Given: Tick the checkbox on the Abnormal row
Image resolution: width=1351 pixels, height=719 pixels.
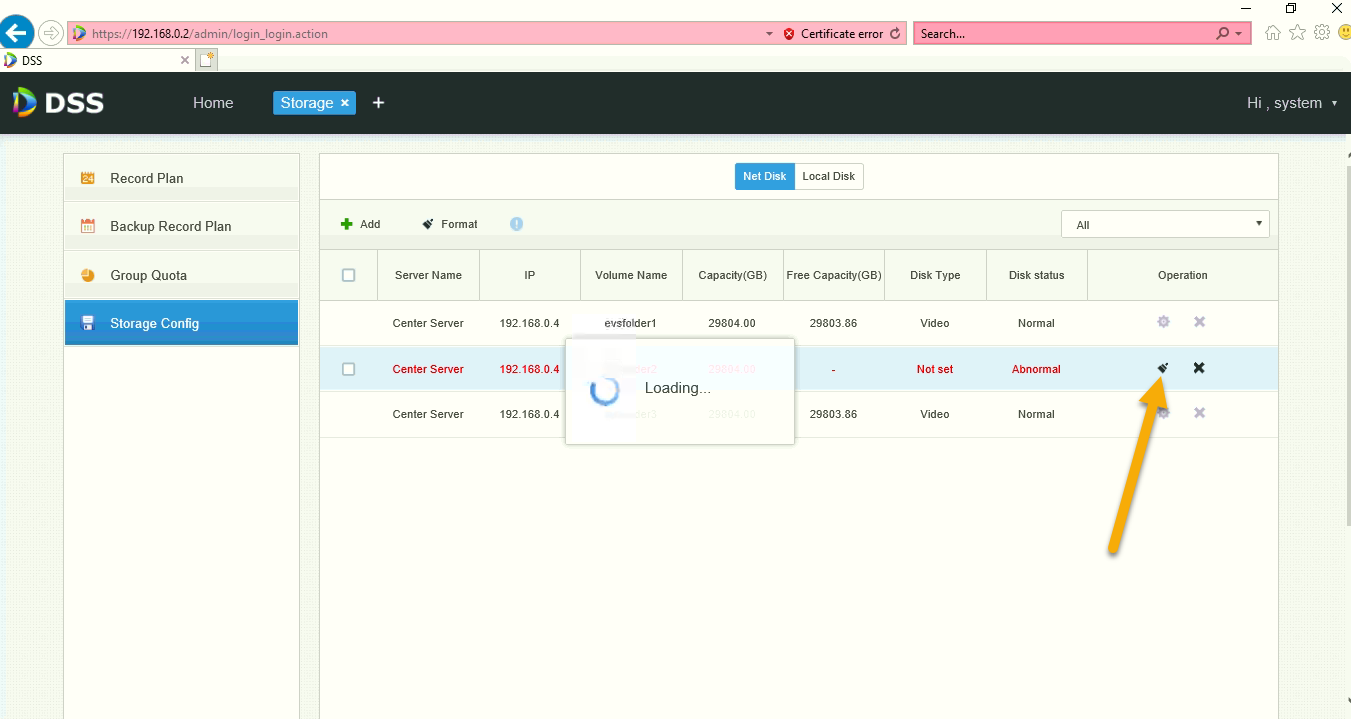Looking at the screenshot, I should click(x=348, y=369).
